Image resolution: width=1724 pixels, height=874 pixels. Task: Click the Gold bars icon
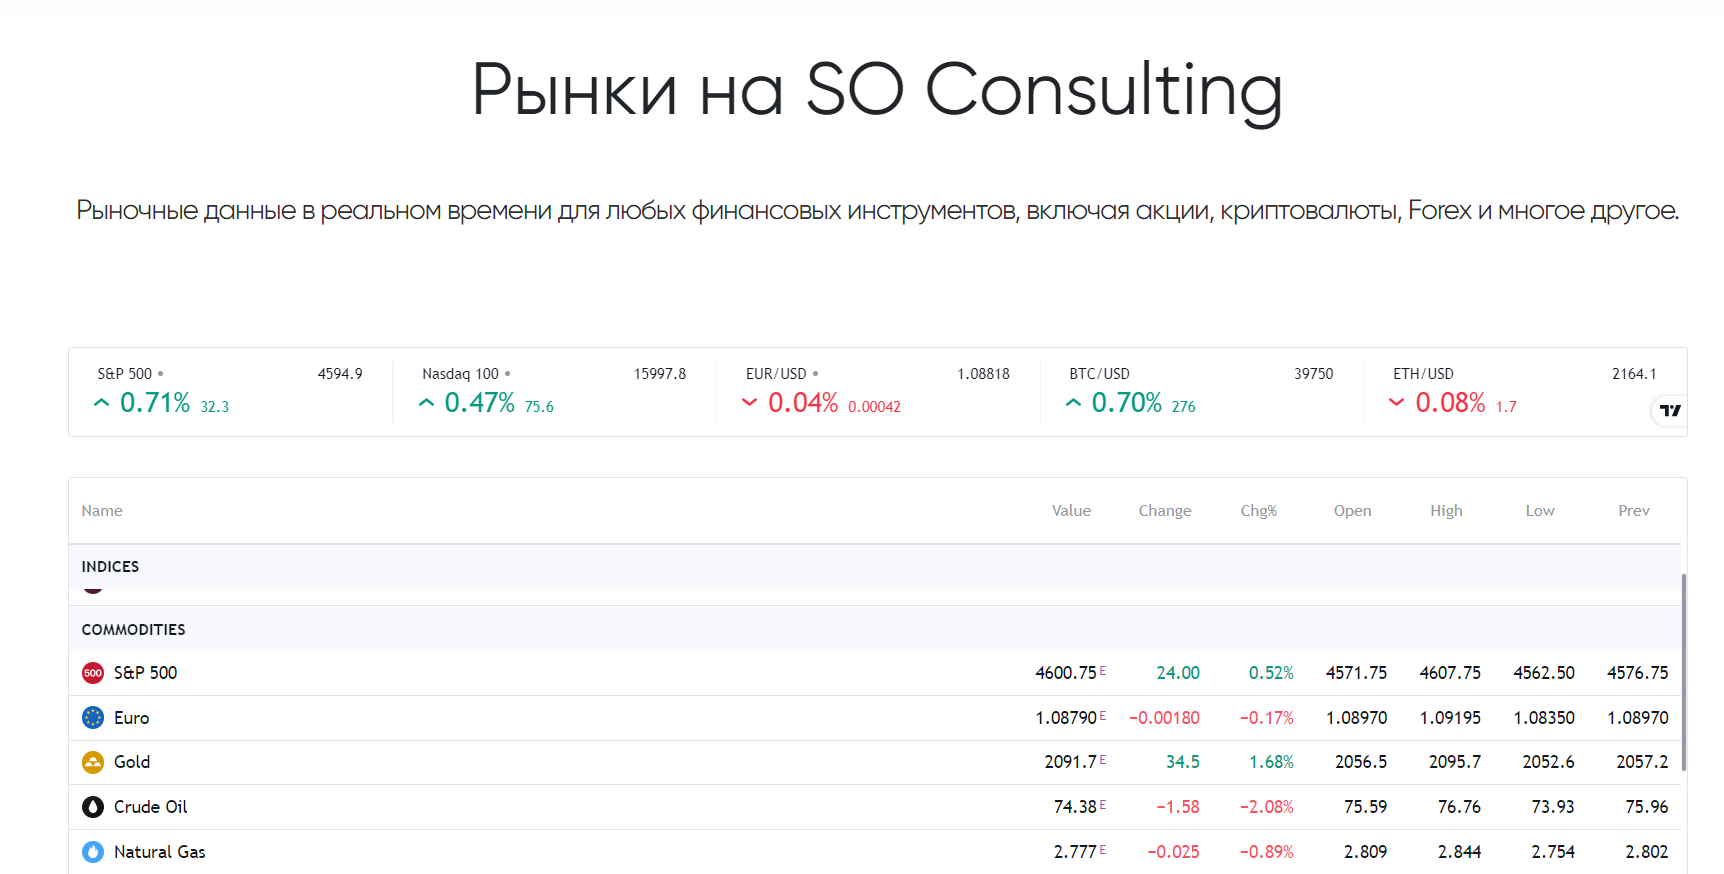(x=93, y=762)
